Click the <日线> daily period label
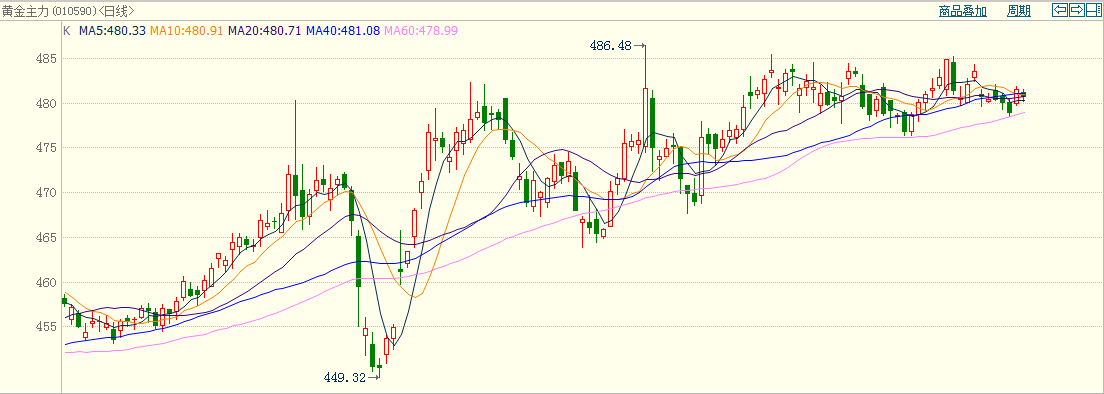The height and width of the screenshot is (394, 1104). coord(115,11)
